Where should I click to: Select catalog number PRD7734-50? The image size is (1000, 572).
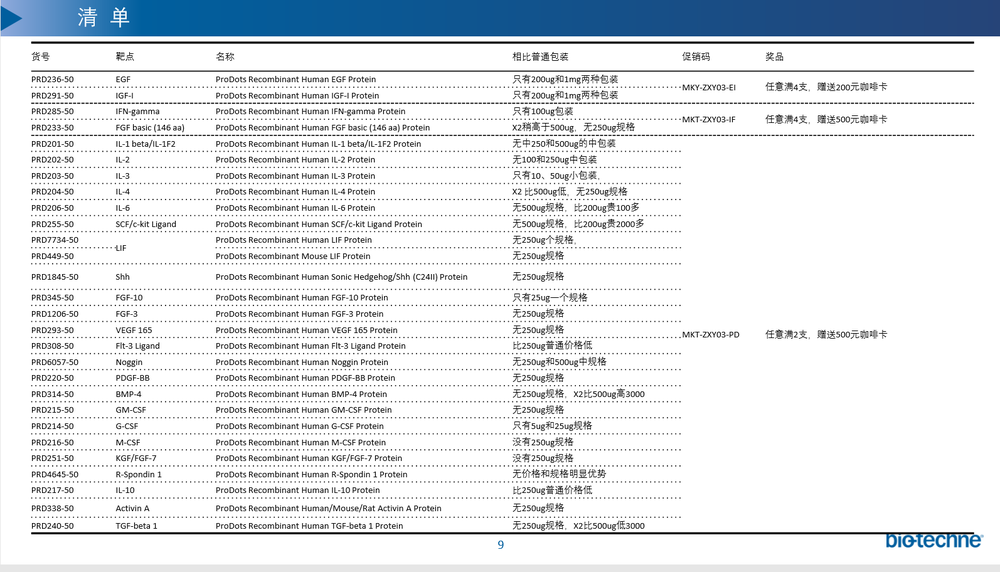(55, 240)
